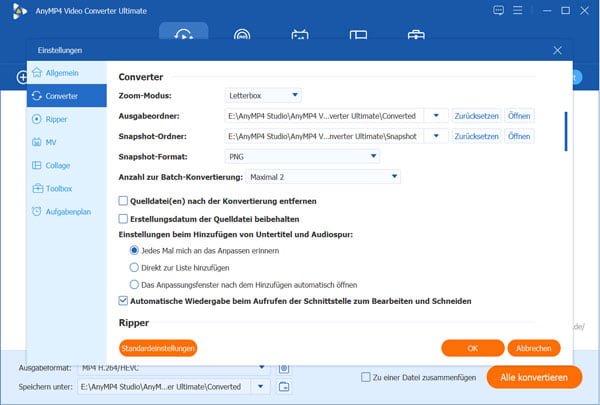Confirm settings with OK

click(473, 348)
